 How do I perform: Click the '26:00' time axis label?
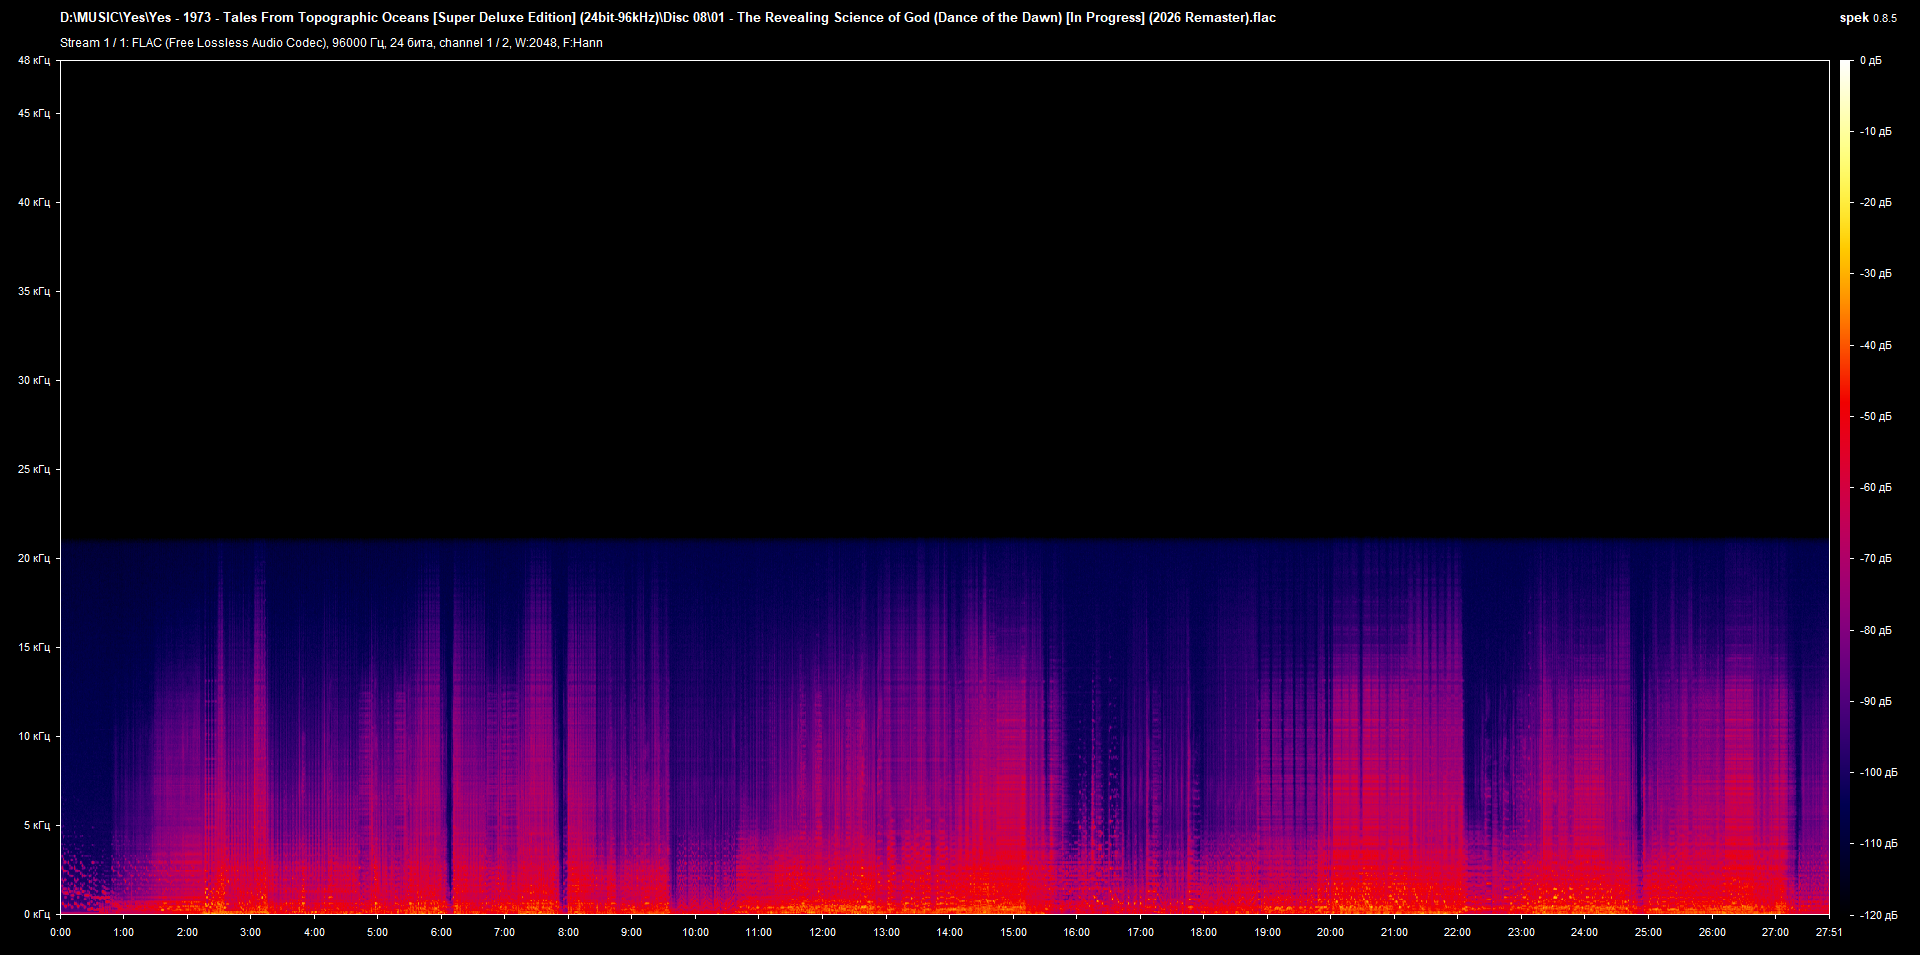tap(1712, 932)
